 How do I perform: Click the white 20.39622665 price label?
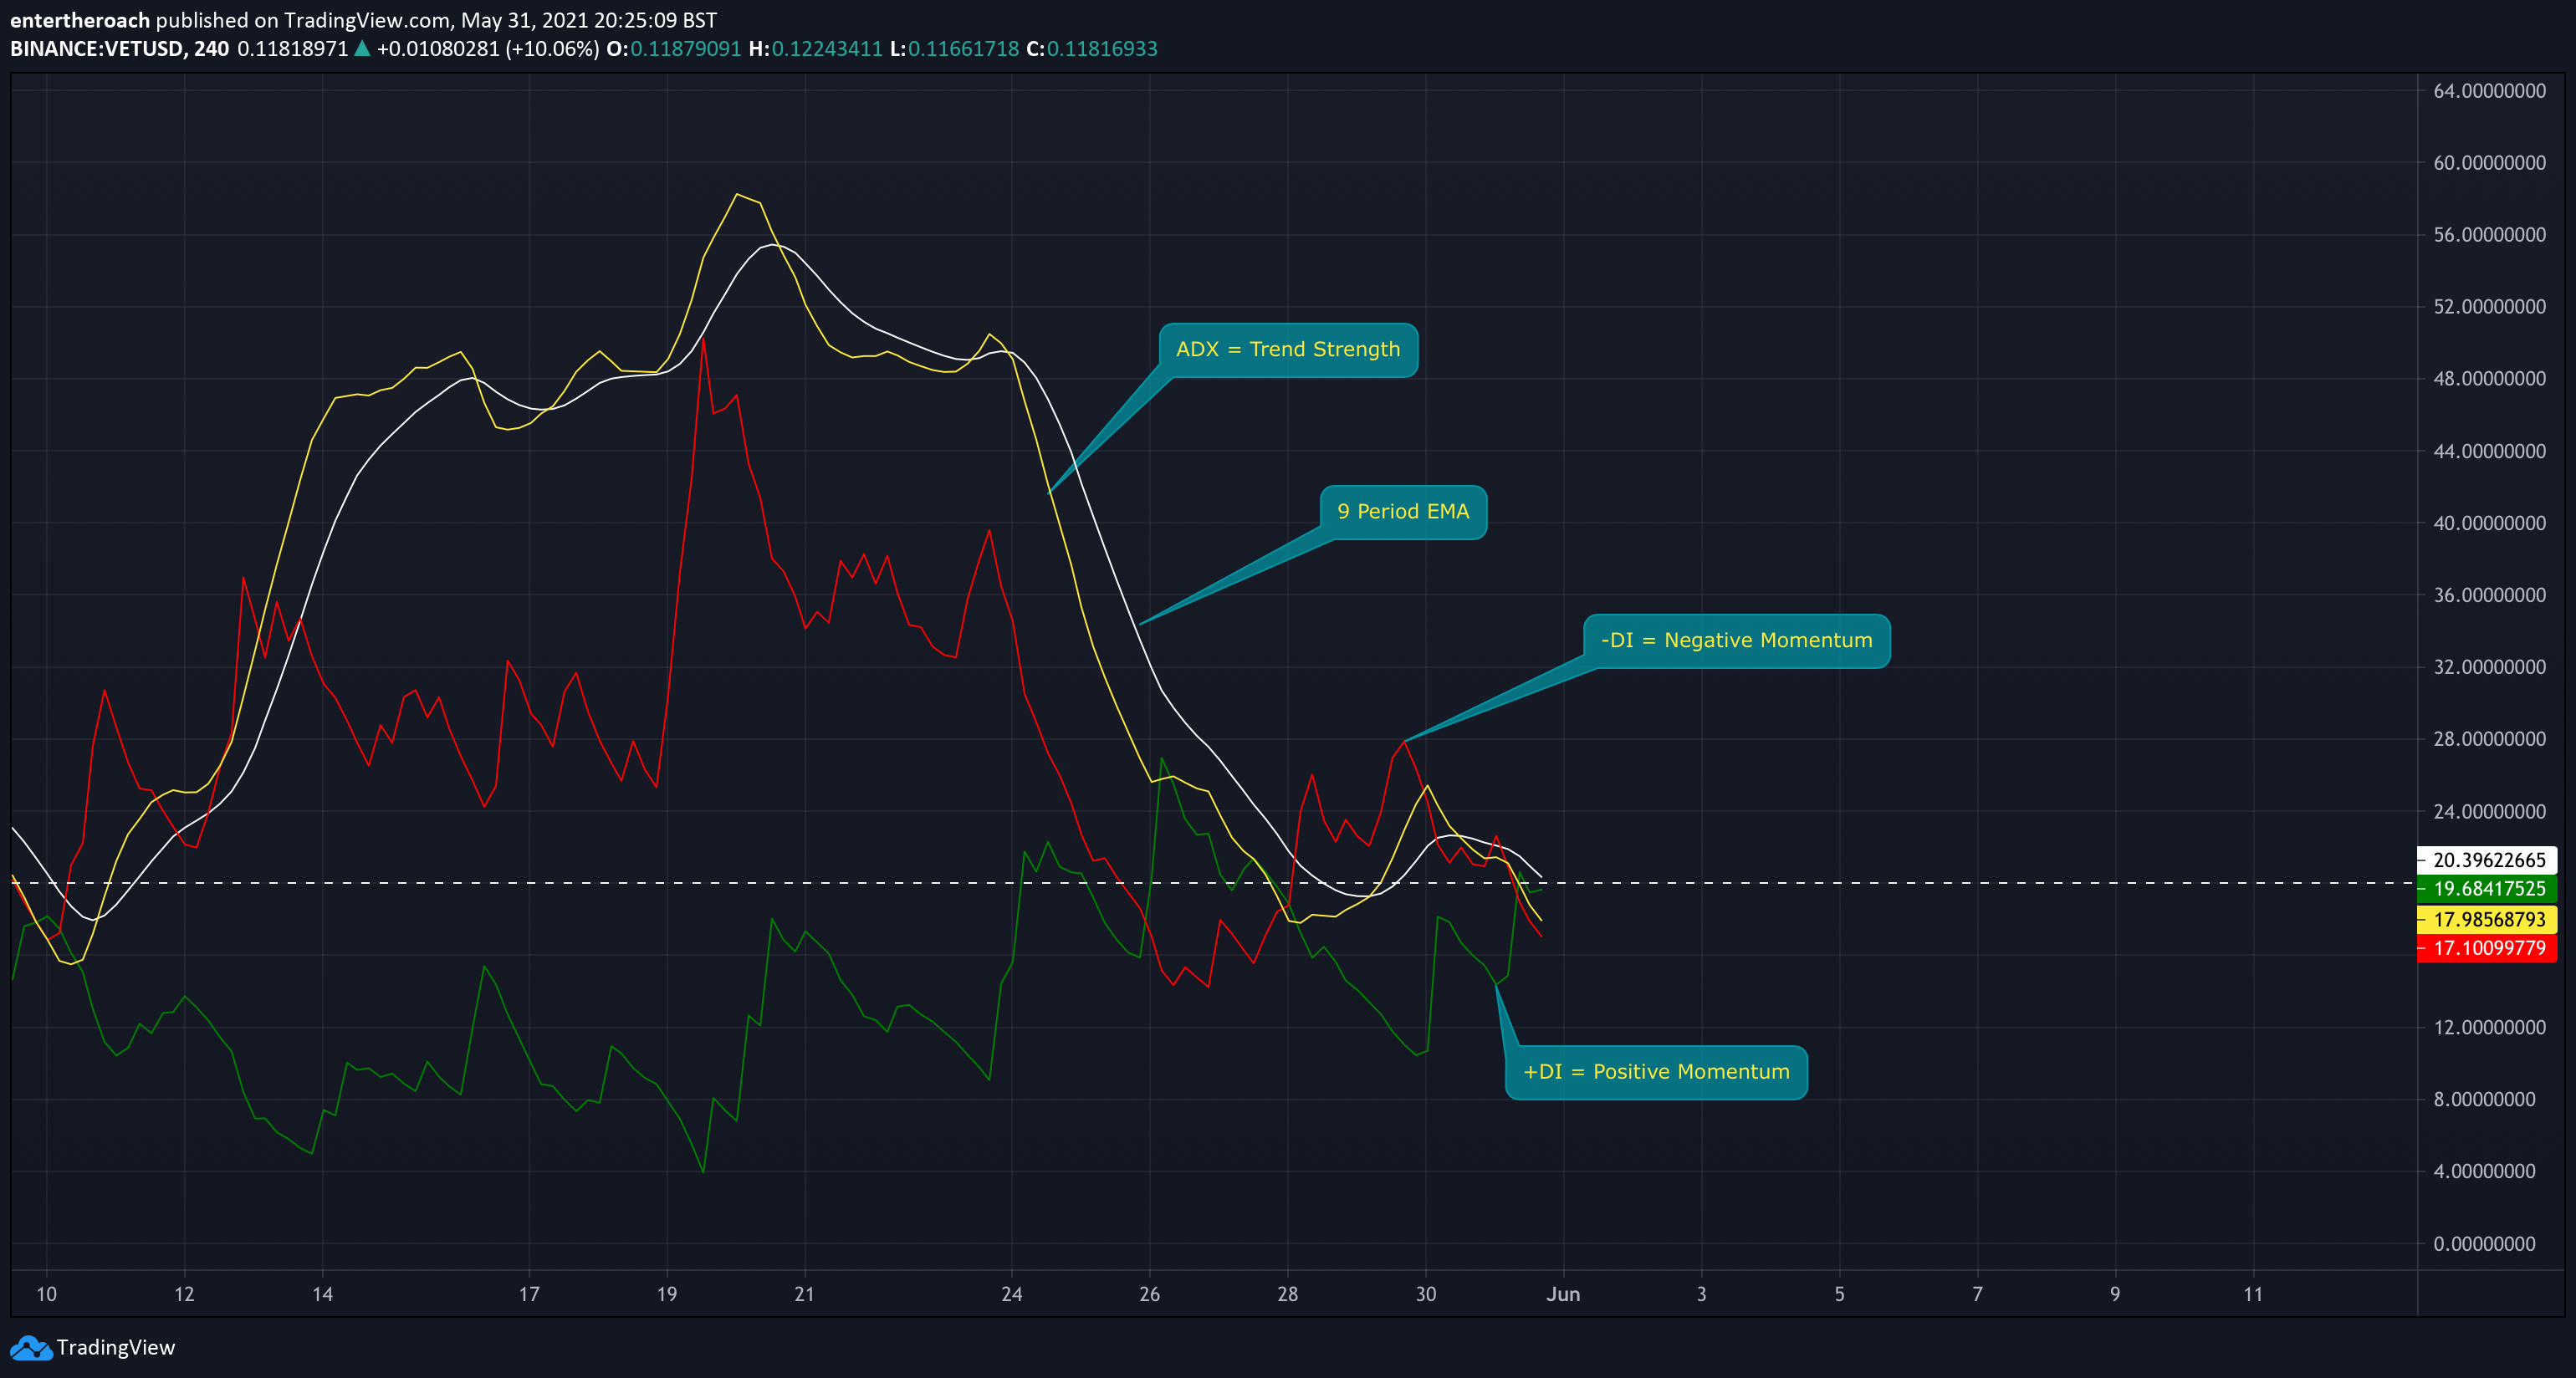click(2487, 860)
